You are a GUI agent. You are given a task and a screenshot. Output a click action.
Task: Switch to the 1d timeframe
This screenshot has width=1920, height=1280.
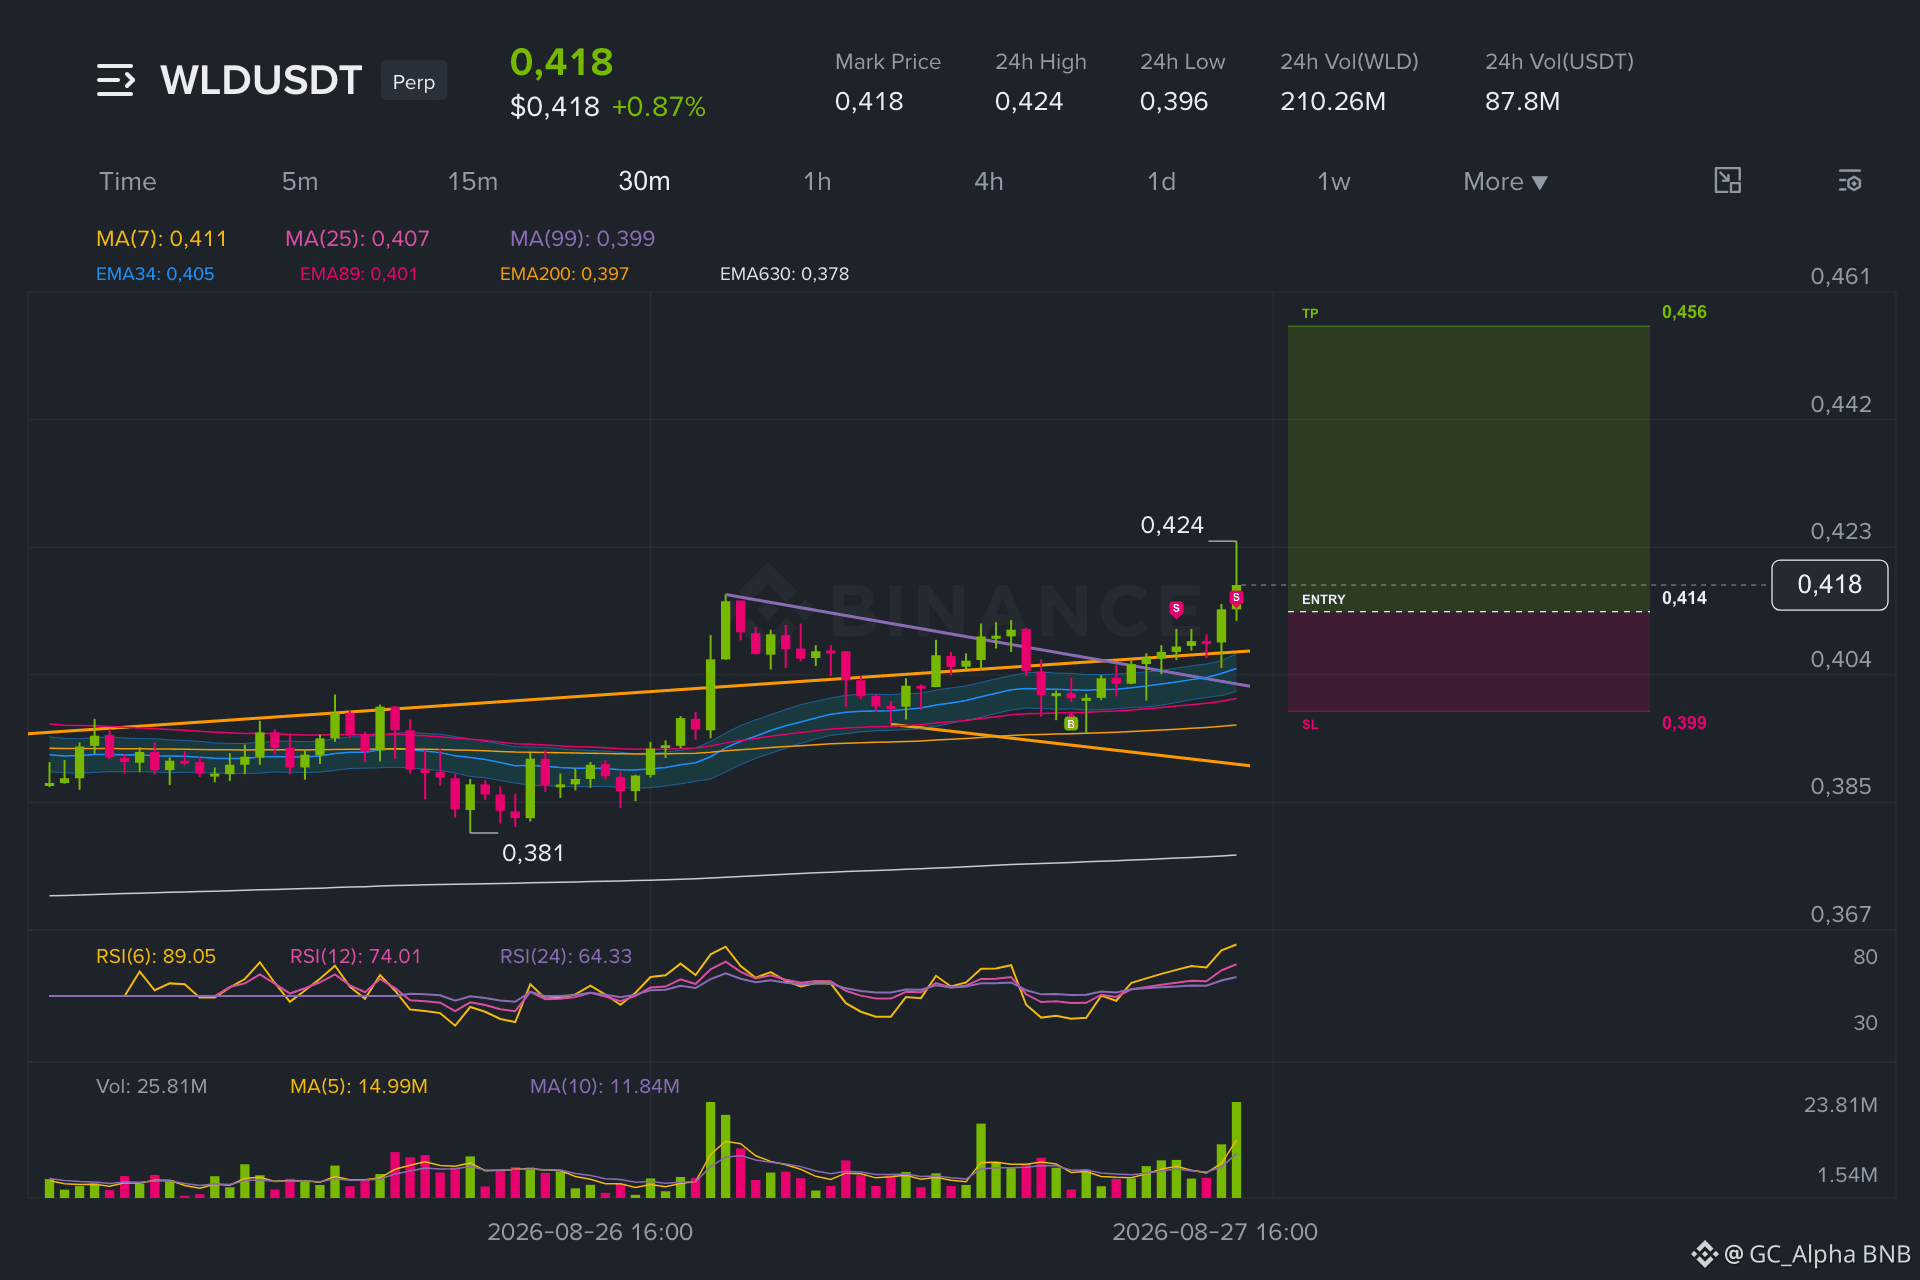coord(1161,181)
